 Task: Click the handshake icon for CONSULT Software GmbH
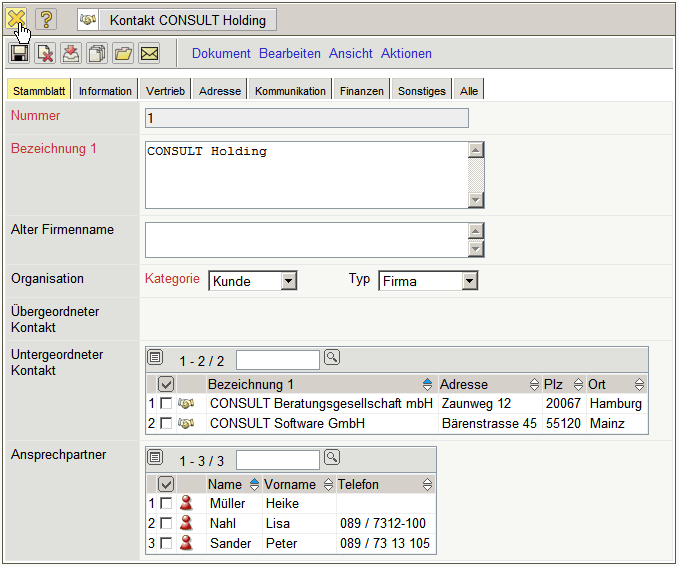[186, 423]
